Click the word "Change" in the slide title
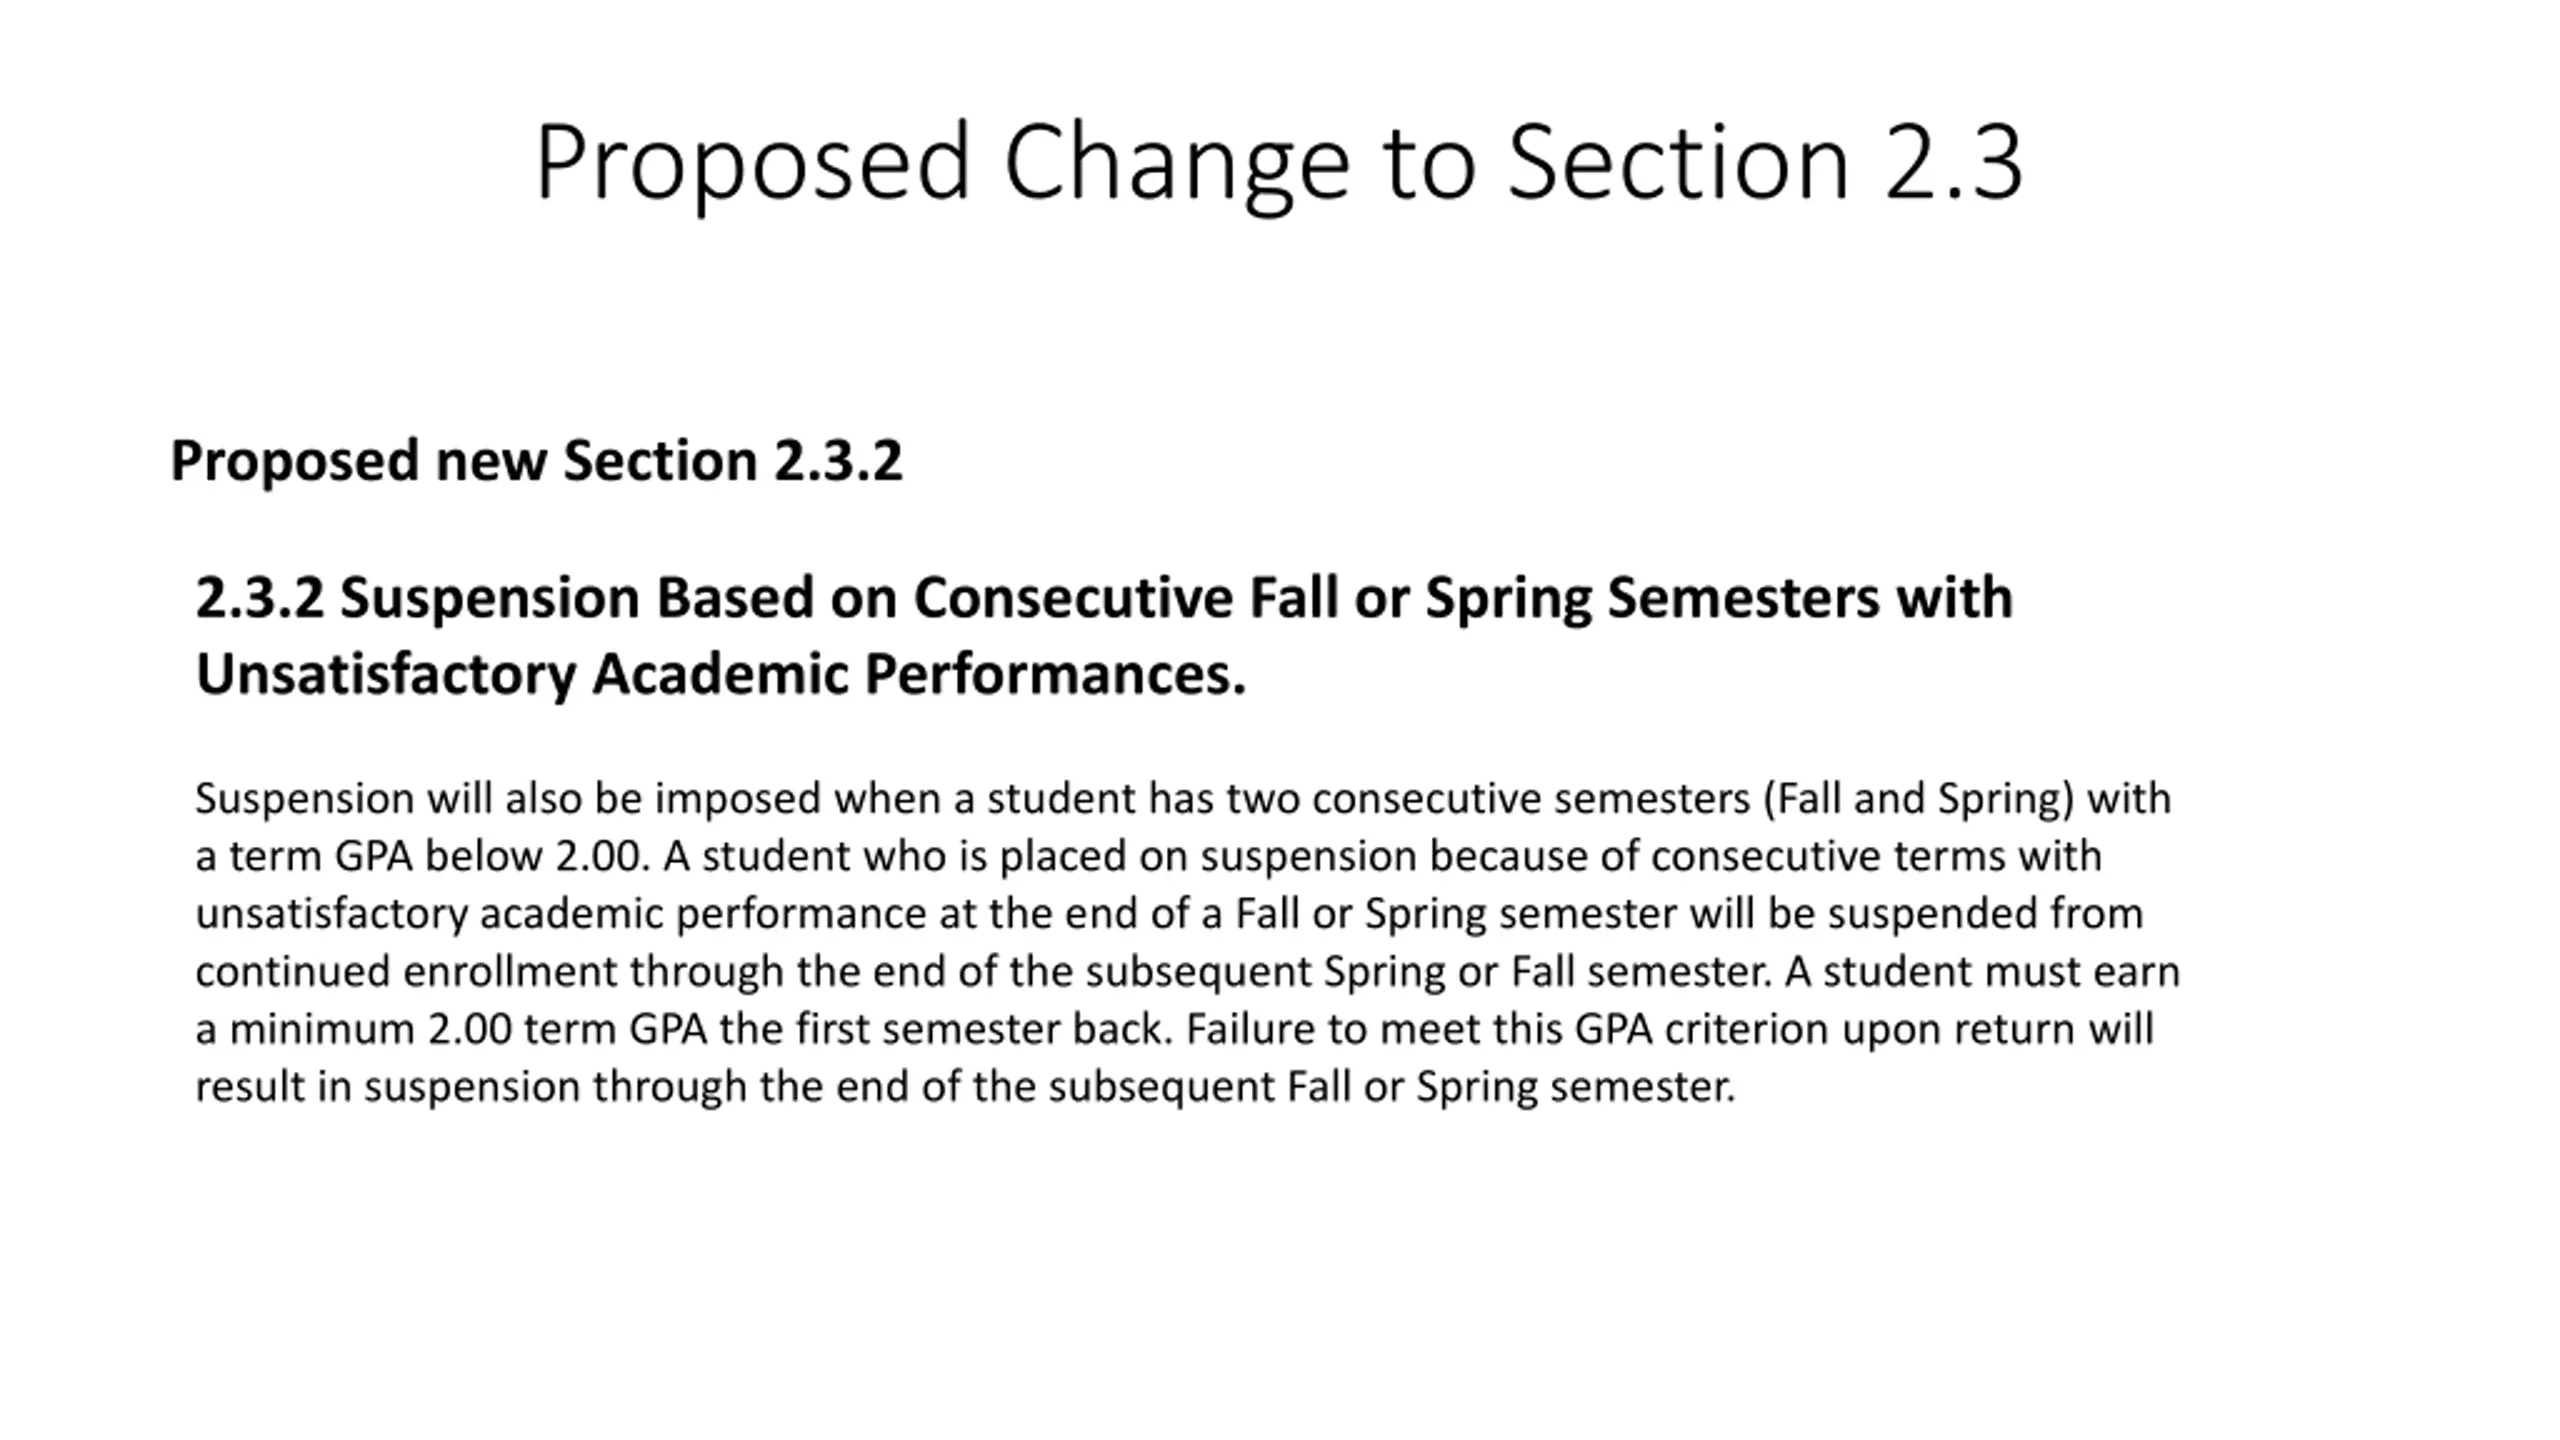 coord(1177,163)
